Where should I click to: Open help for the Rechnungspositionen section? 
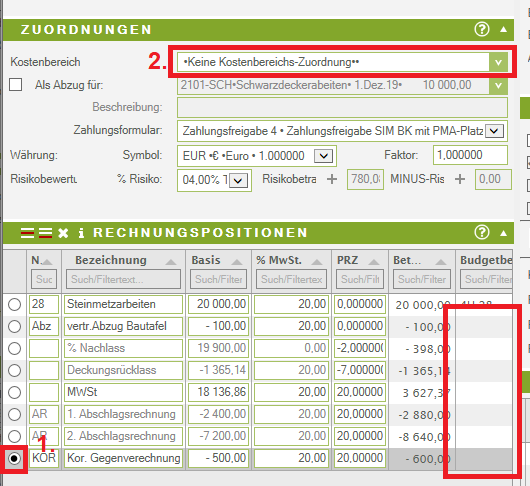pos(482,233)
